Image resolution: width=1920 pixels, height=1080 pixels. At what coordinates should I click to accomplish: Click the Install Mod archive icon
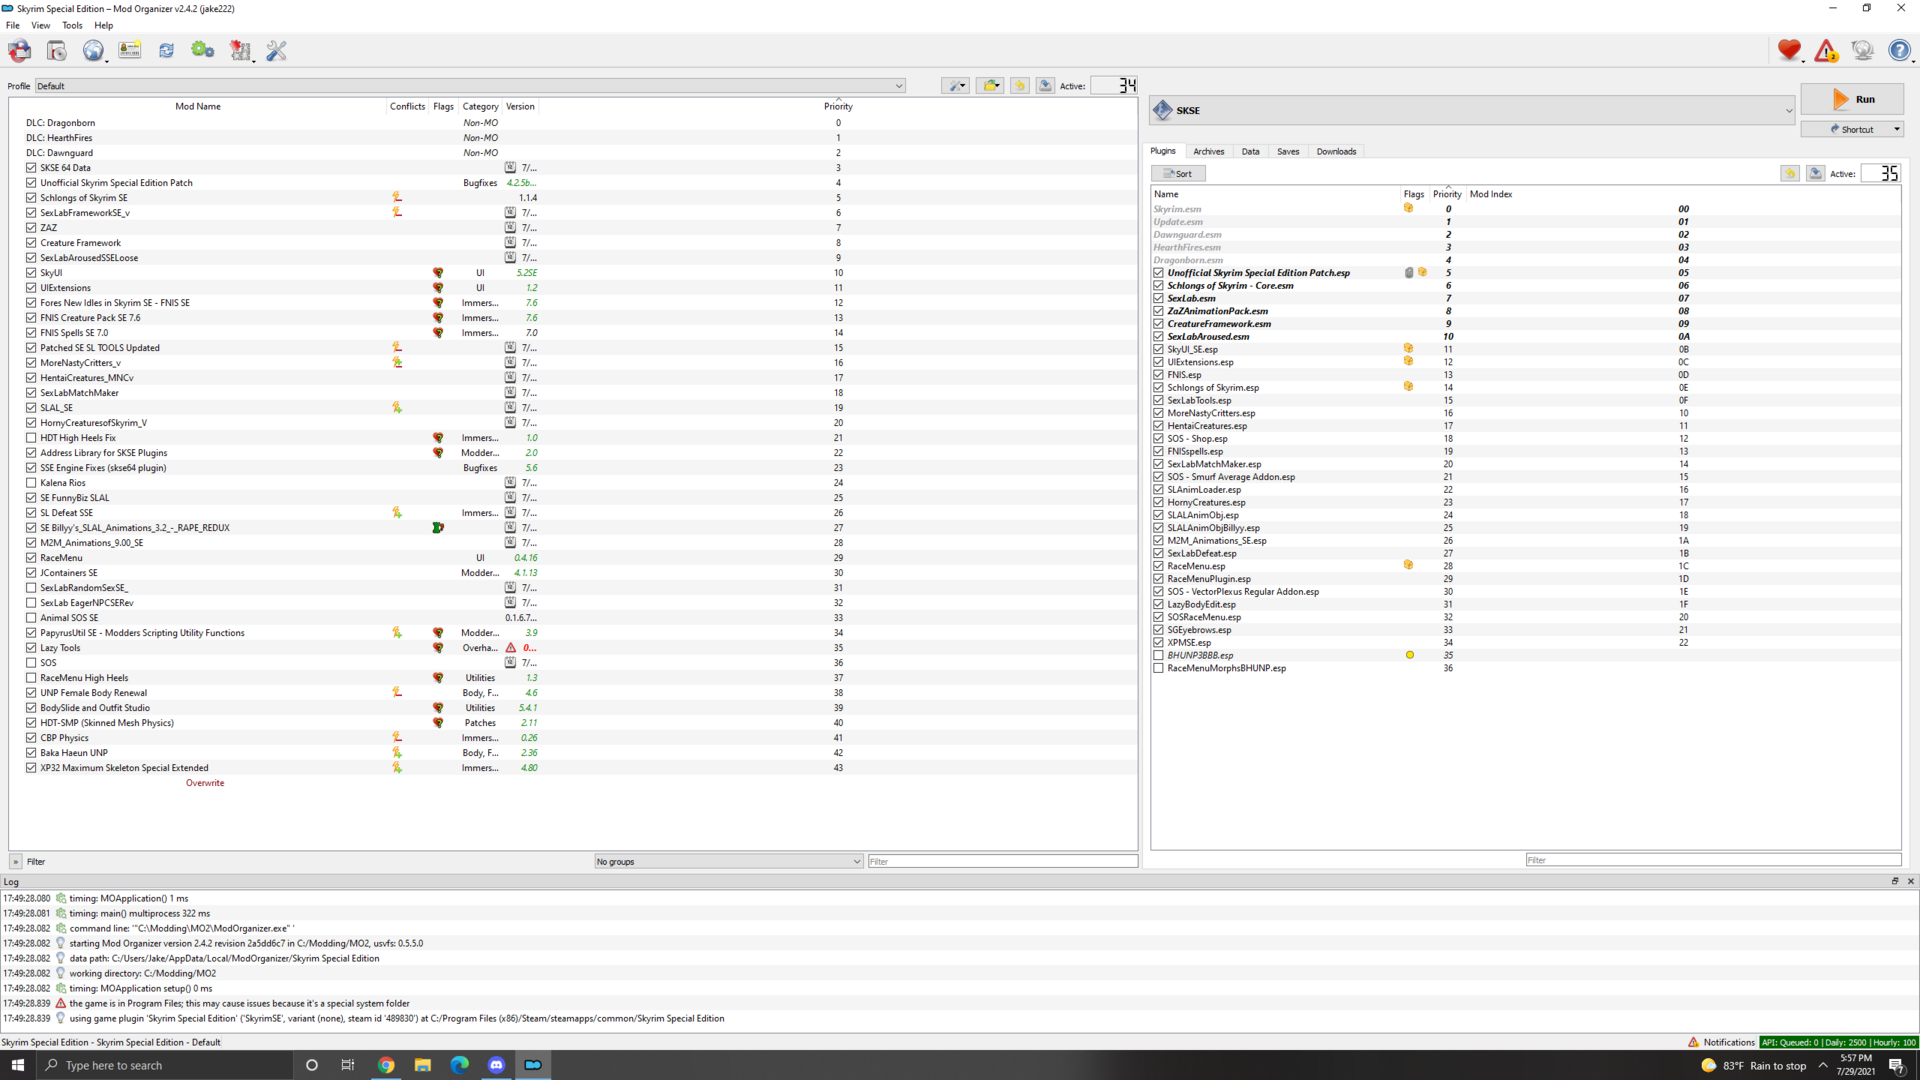(x=56, y=50)
